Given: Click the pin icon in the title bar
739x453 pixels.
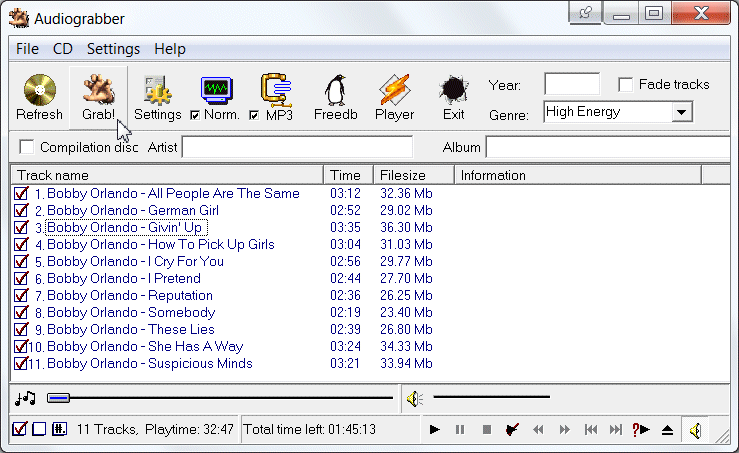Looking at the screenshot, I should [x=585, y=12].
